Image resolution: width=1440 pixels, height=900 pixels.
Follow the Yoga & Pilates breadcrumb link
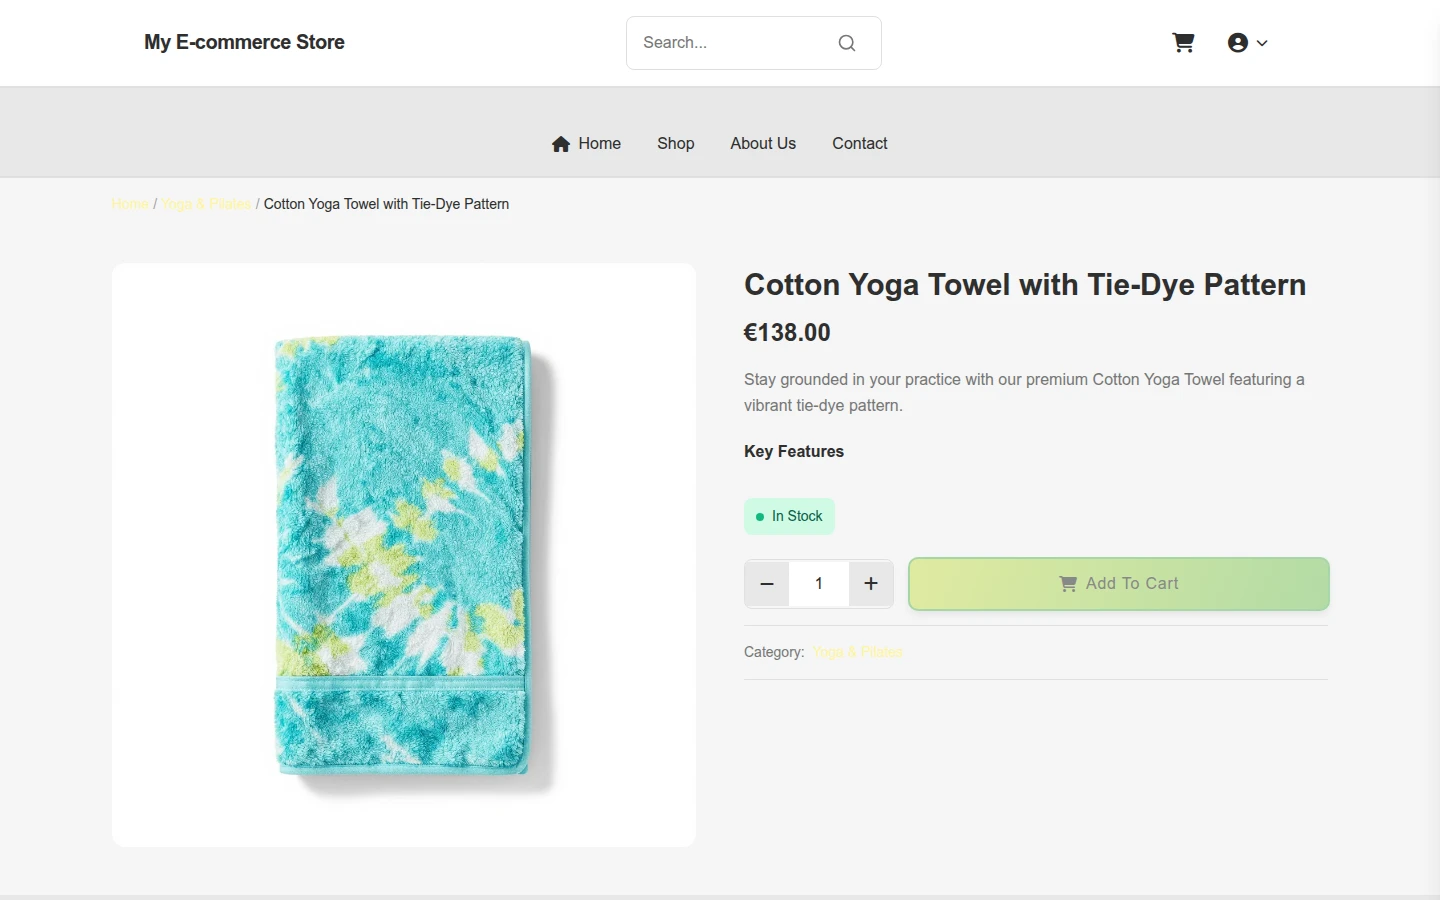(x=206, y=204)
